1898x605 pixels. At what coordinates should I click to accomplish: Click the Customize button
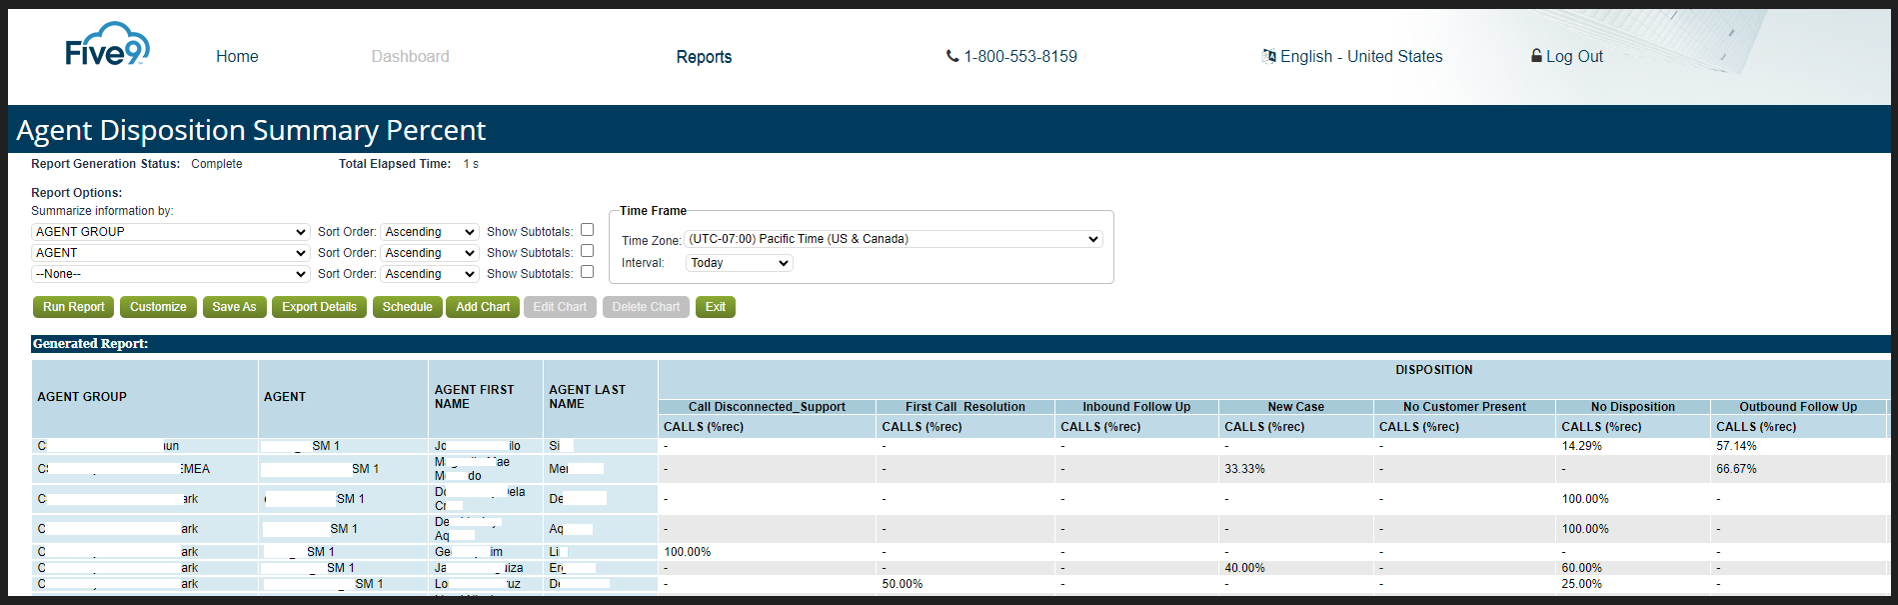[x=158, y=307]
